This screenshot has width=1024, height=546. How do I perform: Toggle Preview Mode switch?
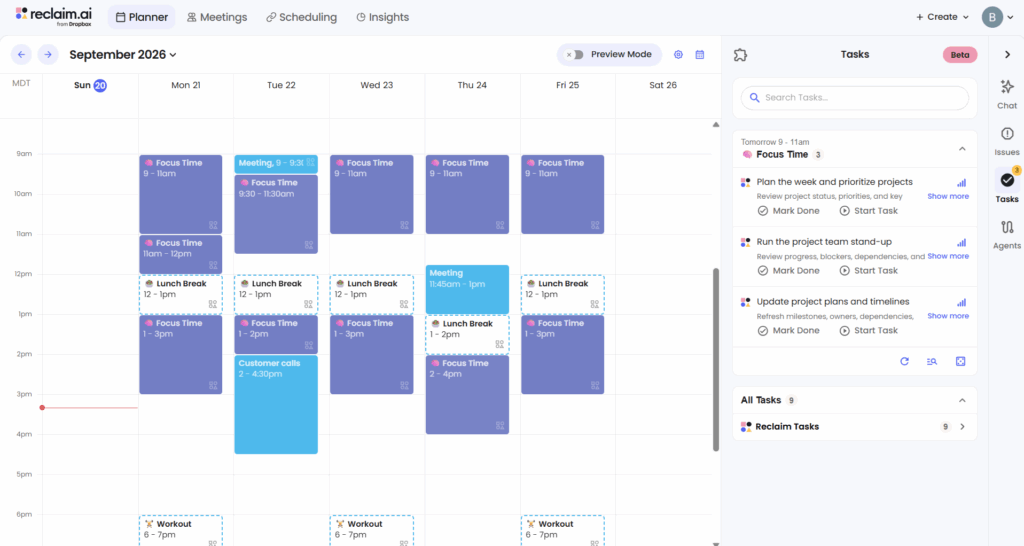(x=575, y=55)
